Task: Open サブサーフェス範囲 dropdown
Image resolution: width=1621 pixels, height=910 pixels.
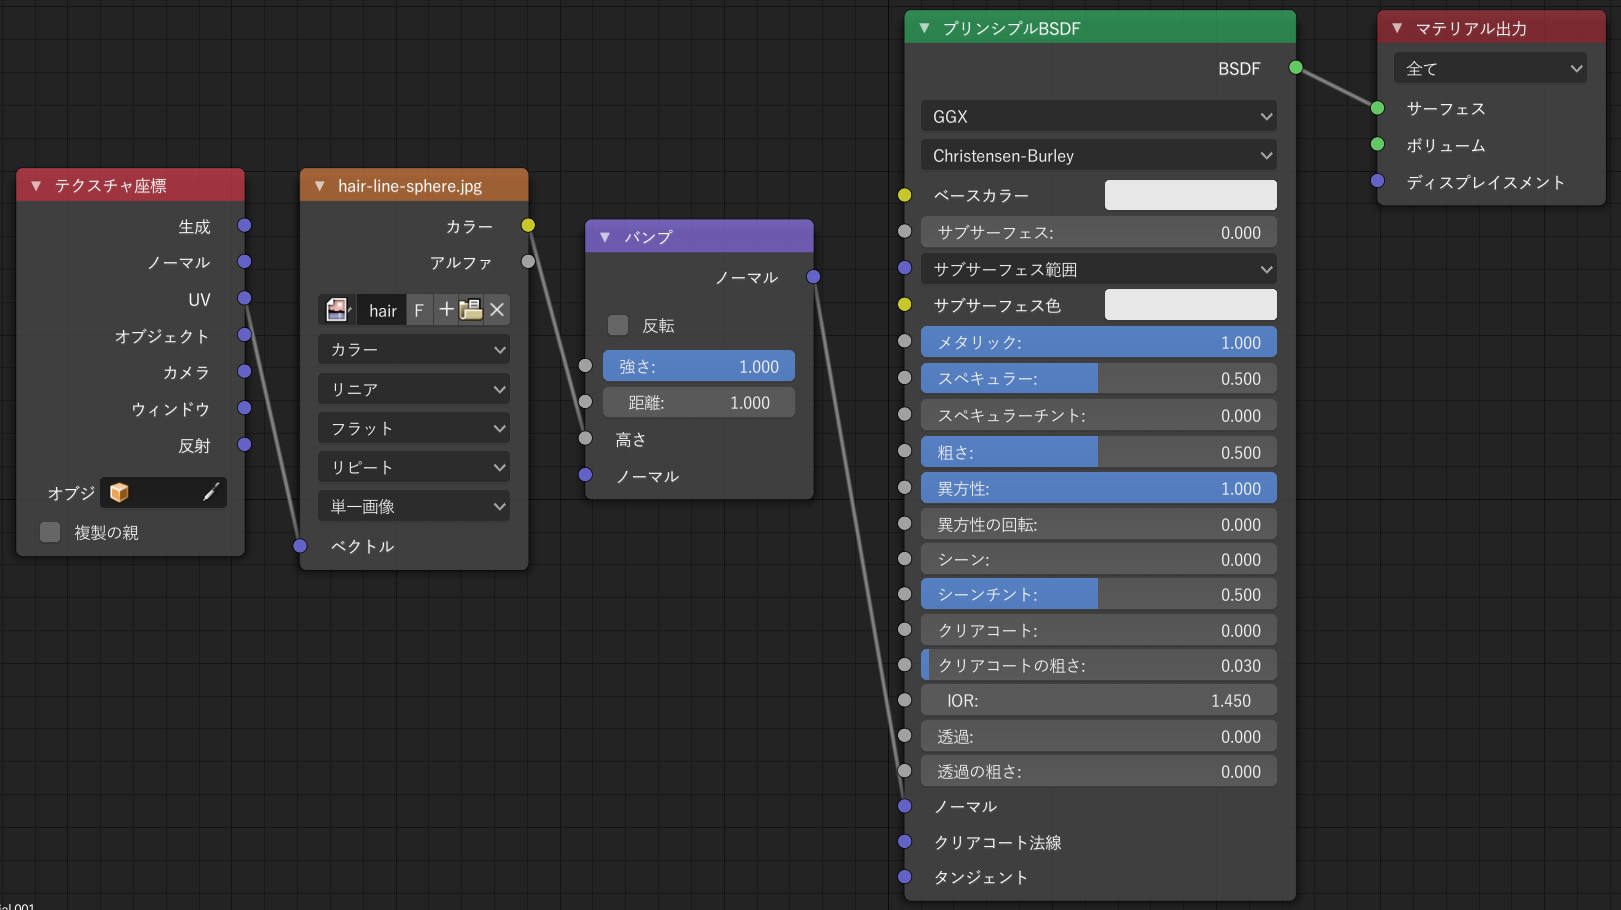Action: click(x=1098, y=269)
